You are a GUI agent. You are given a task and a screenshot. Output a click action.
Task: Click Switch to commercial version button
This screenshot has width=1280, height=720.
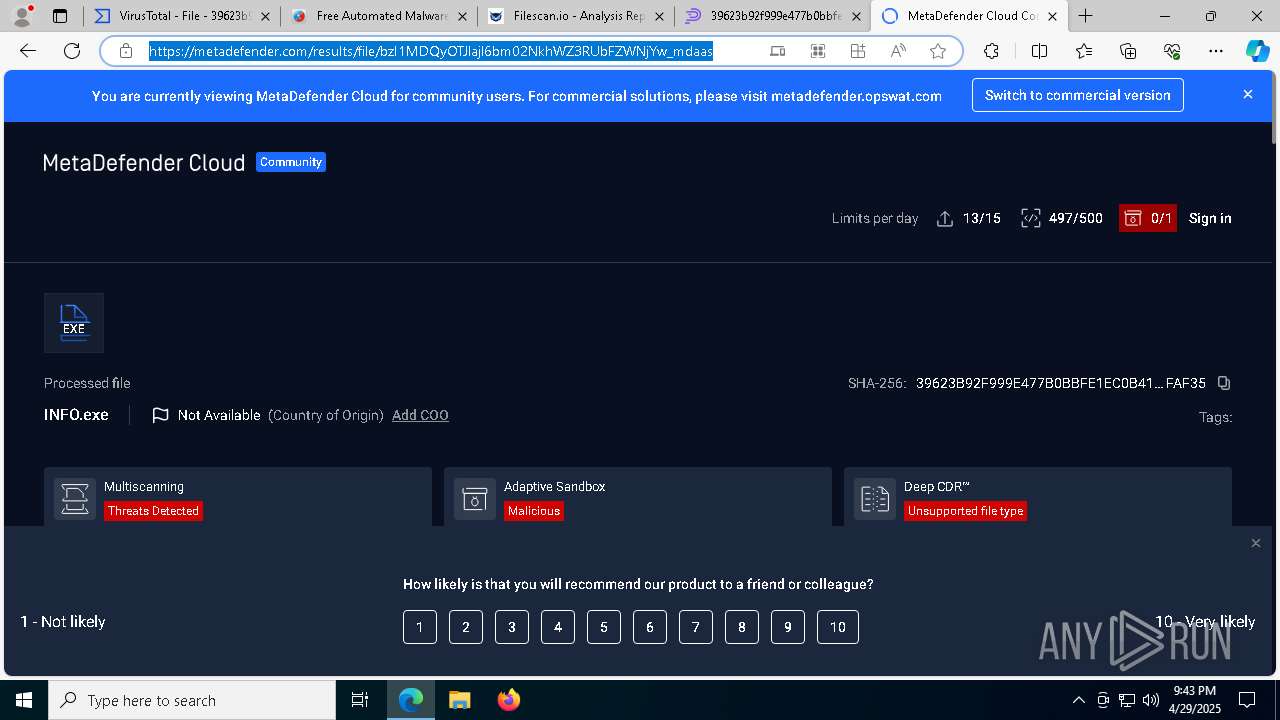(x=1078, y=95)
